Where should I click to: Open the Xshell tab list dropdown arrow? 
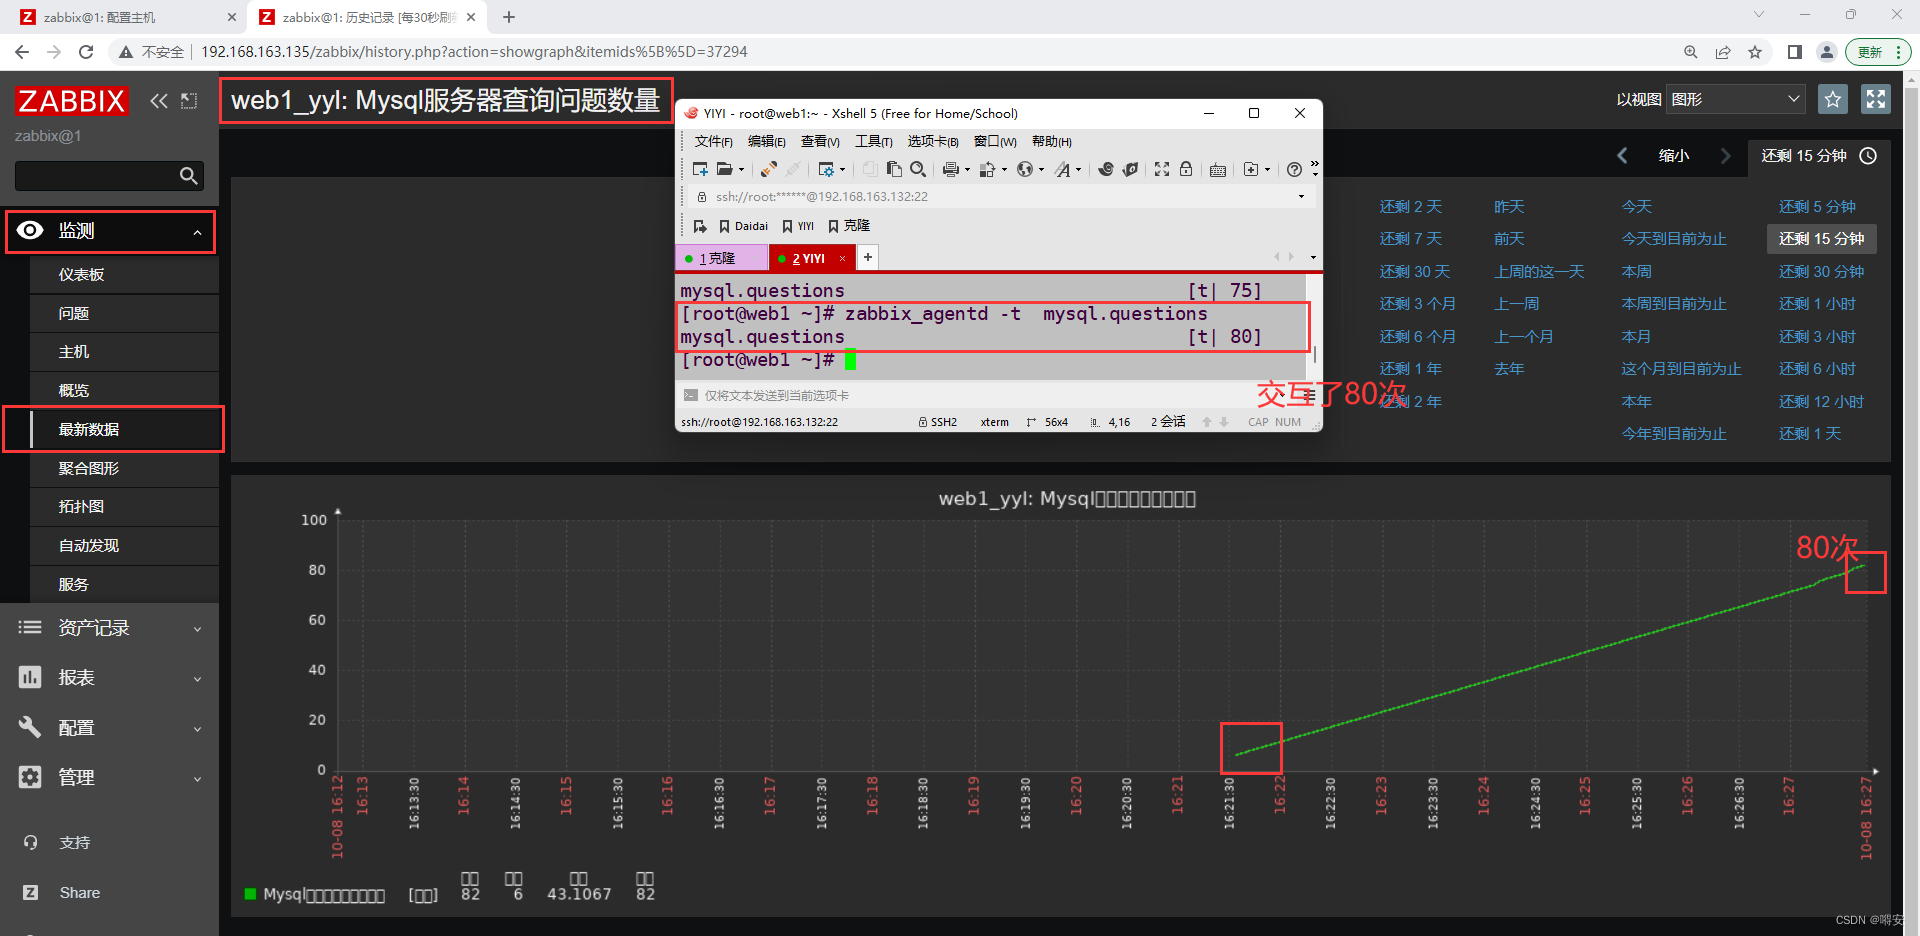1313,257
